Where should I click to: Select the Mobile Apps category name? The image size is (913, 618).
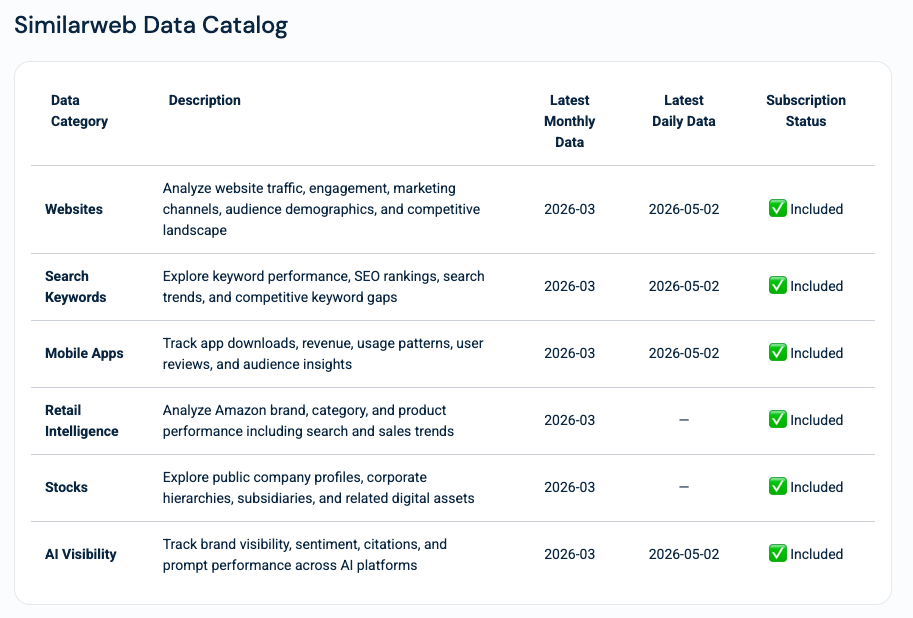[x=84, y=354]
